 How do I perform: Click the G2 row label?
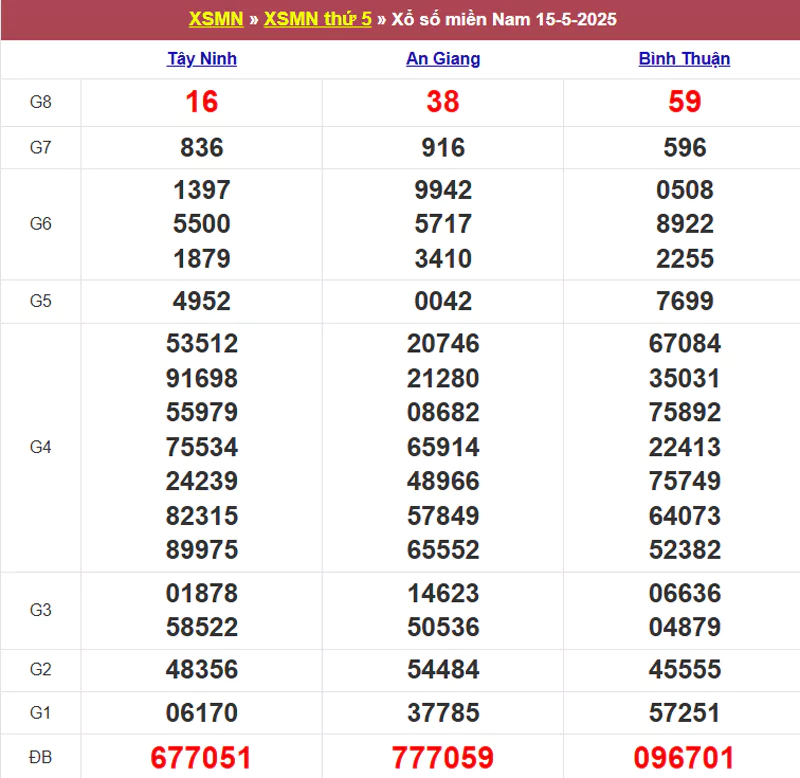point(41,669)
